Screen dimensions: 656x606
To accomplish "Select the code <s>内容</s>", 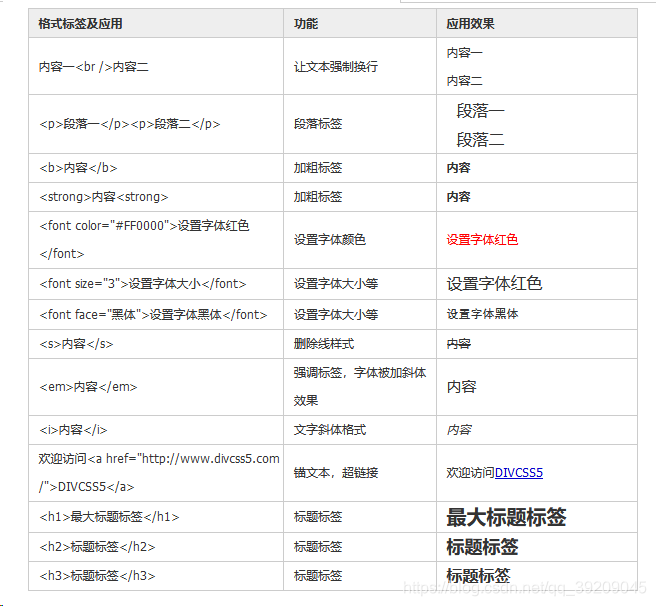I will click(76, 344).
